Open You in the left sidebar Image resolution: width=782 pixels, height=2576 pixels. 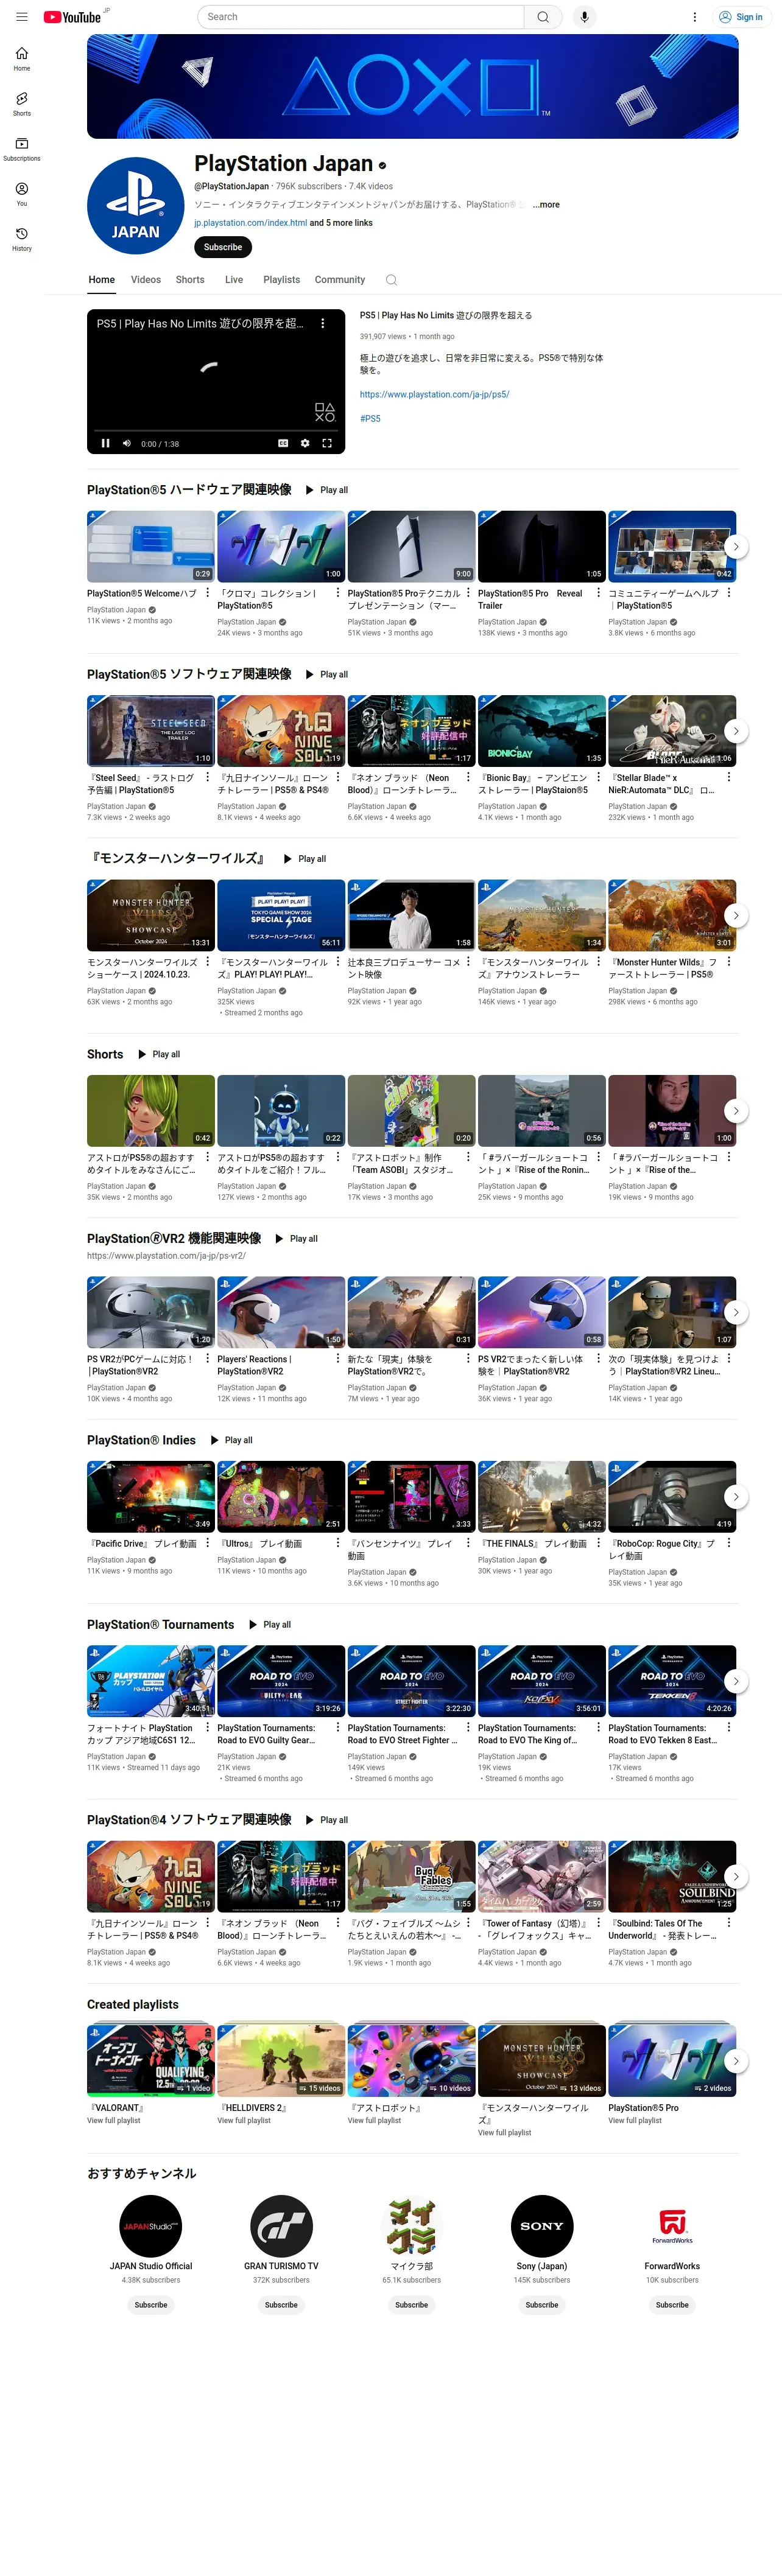[21, 194]
